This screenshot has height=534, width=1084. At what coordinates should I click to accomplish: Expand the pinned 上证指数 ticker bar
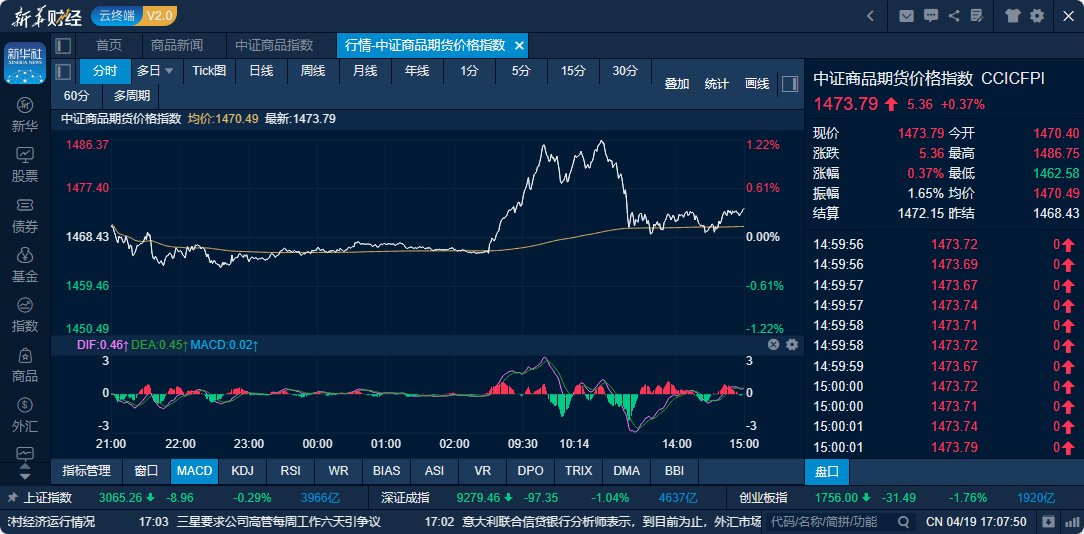13,497
